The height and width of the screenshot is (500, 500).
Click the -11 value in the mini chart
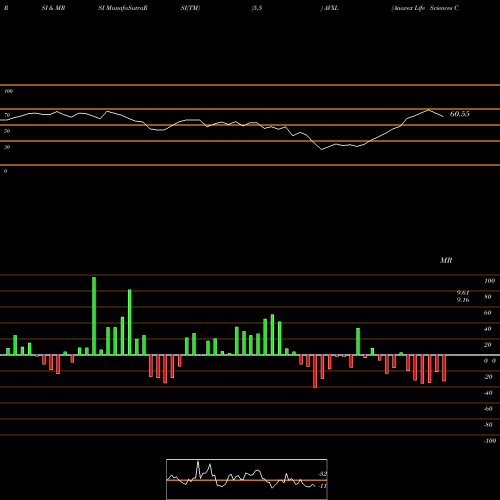(x=322, y=486)
